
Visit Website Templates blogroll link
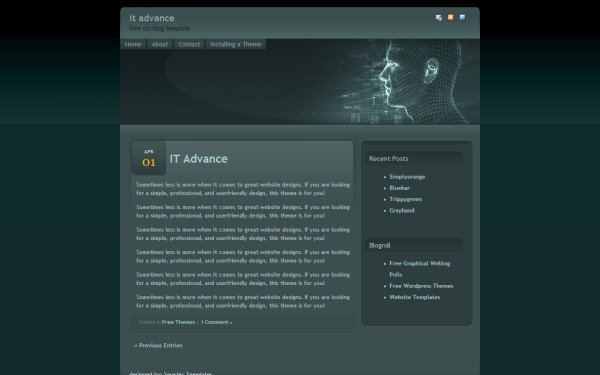415,297
